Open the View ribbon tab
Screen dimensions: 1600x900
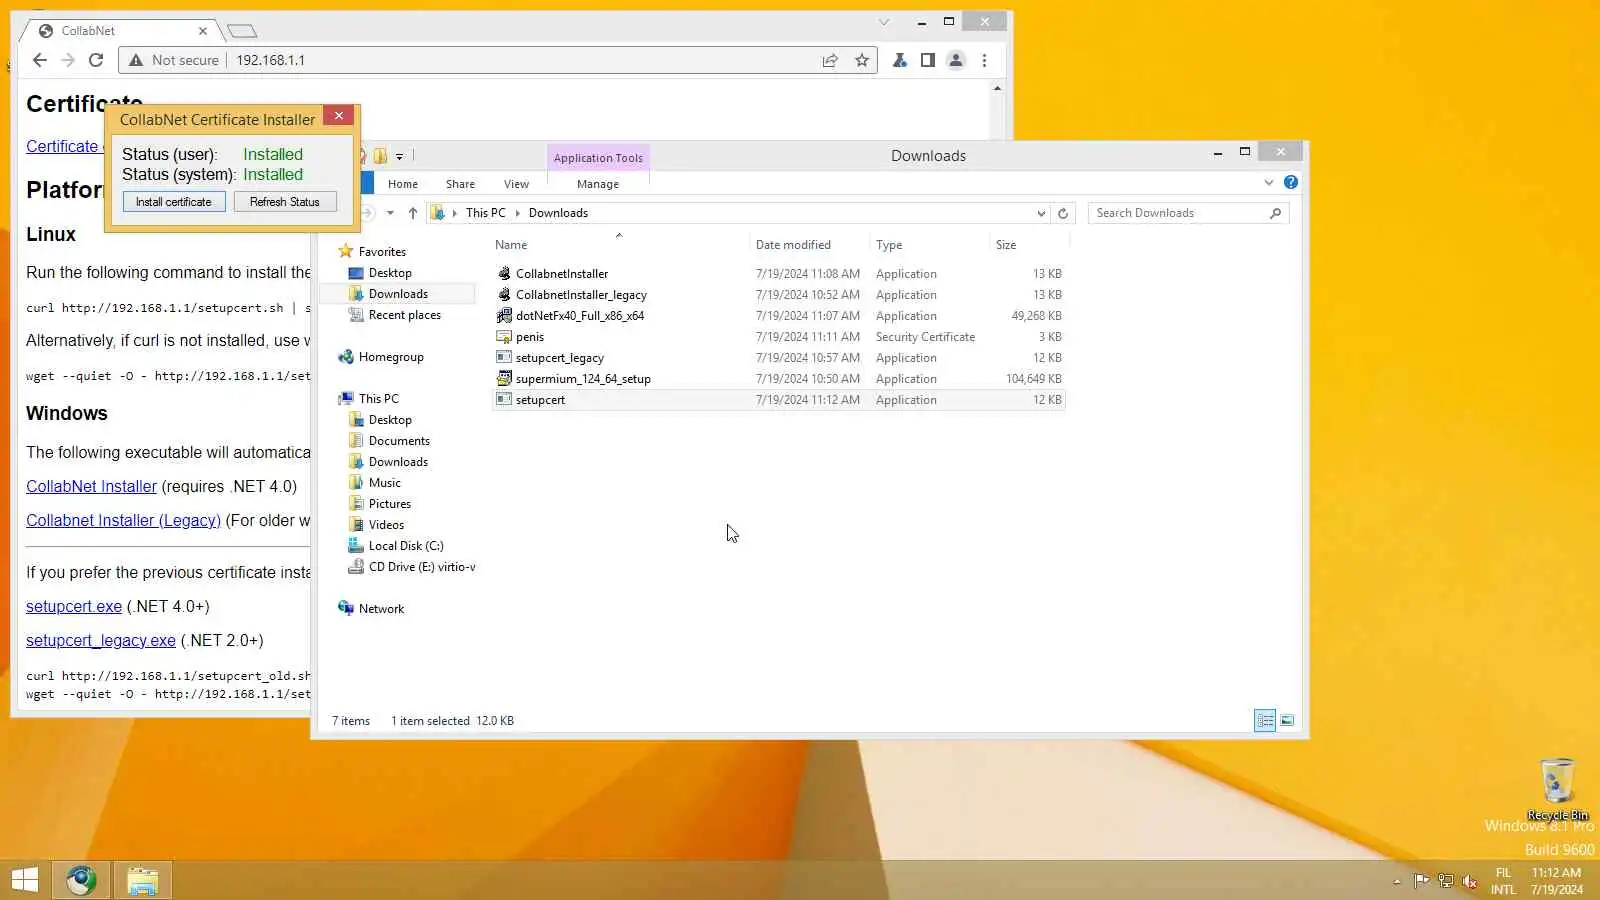[516, 184]
